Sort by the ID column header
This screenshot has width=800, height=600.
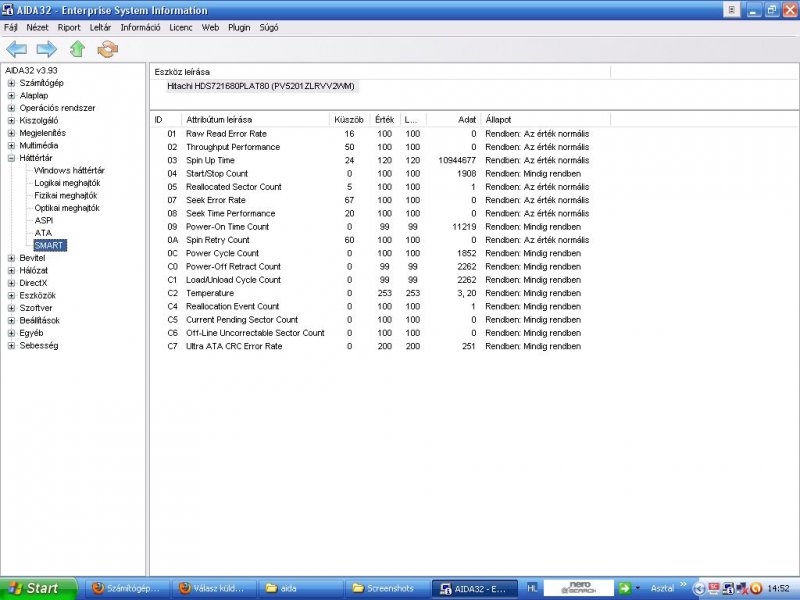click(166, 119)
